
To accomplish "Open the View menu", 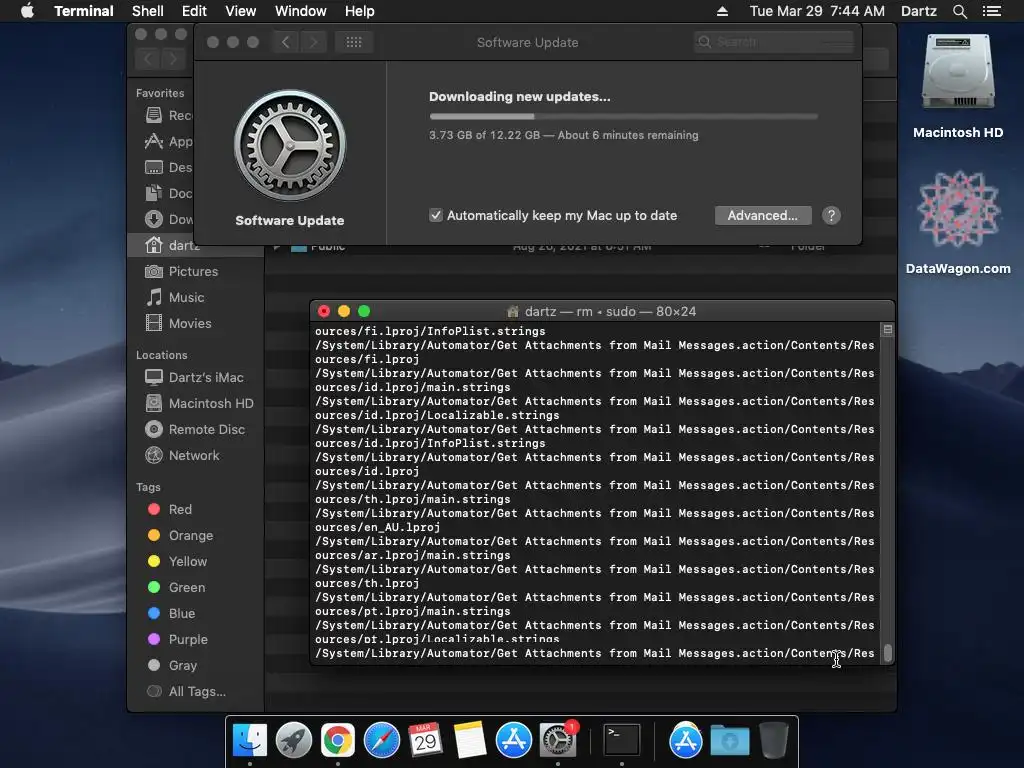I will pos(240,11).
